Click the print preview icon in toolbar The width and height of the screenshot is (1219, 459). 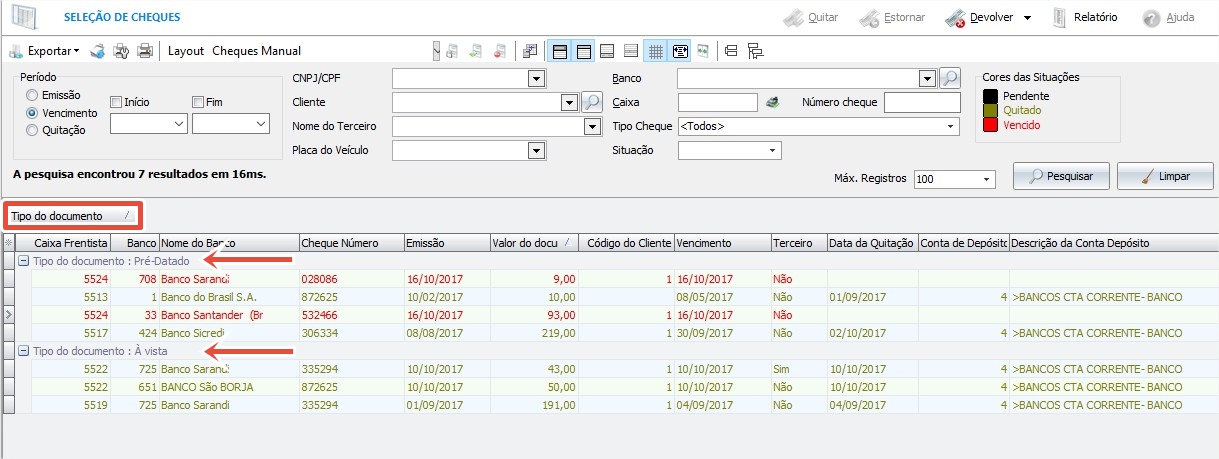pos(121,50)
